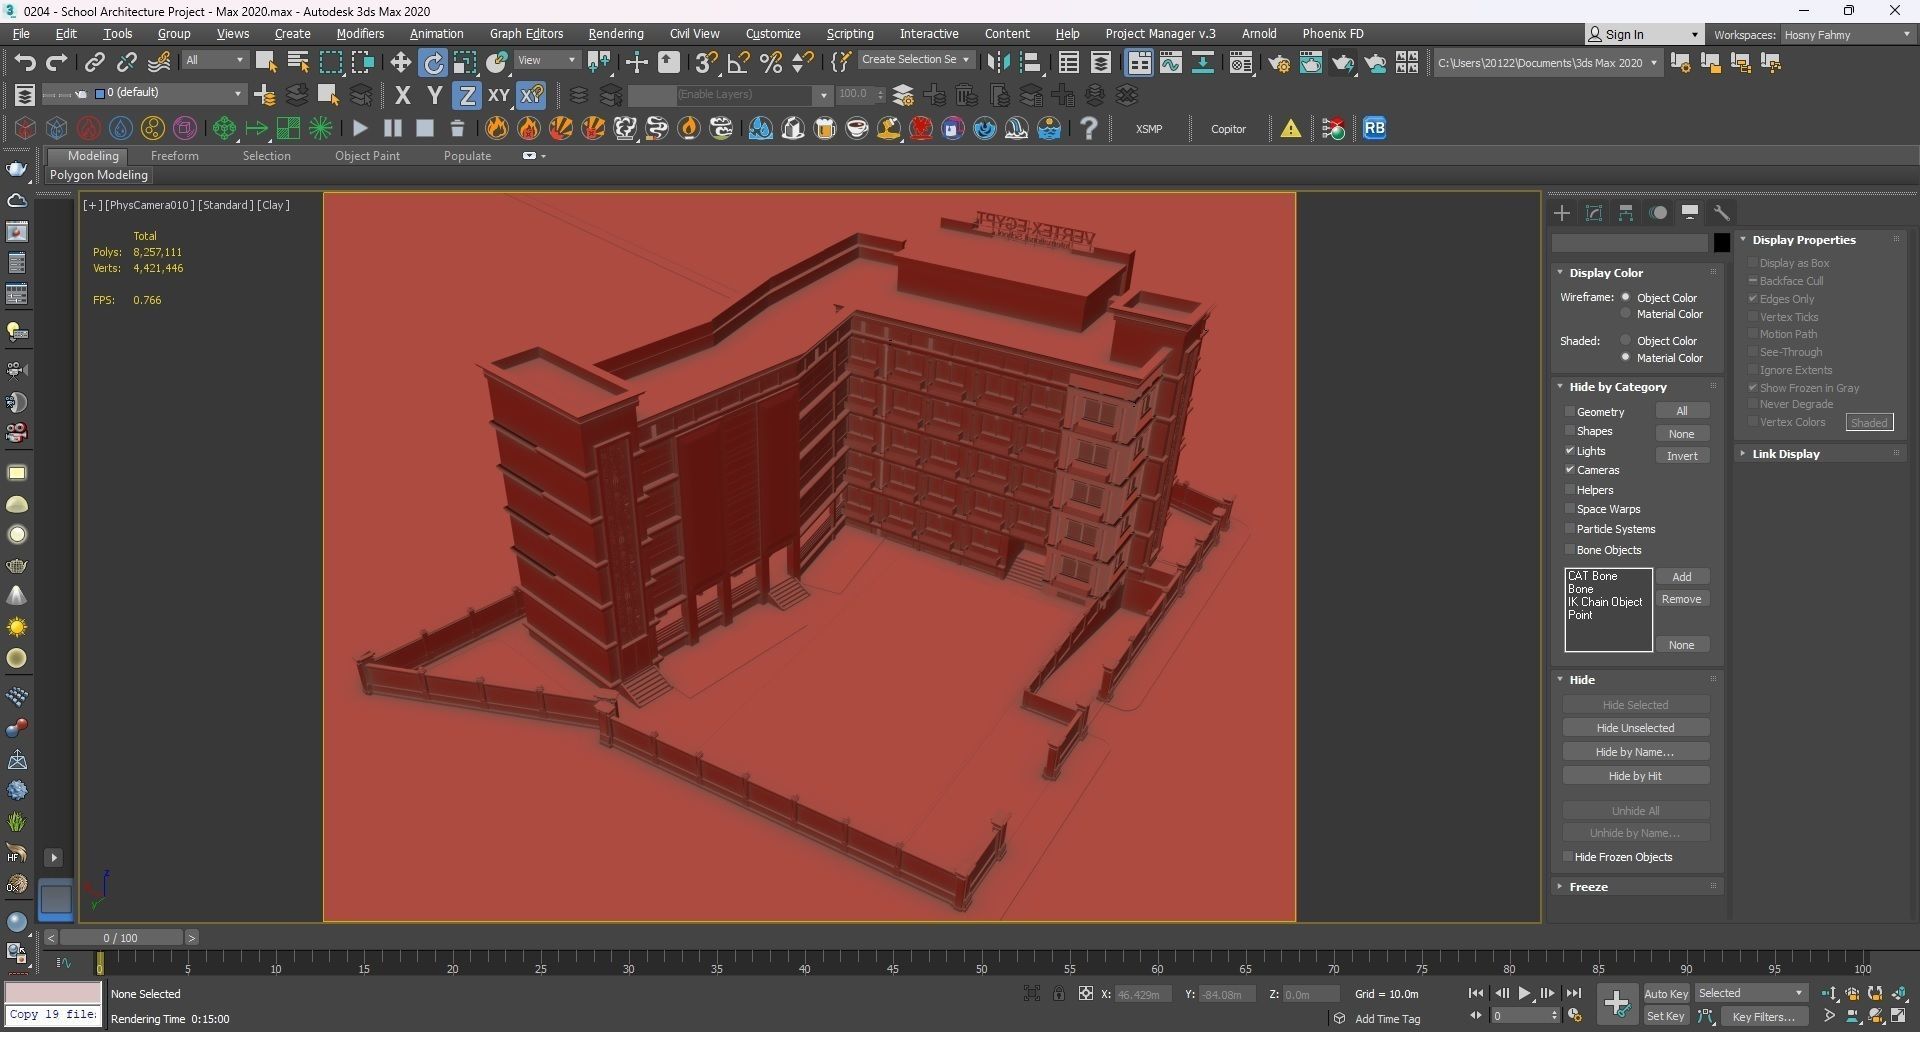This screenshot has height=1040, width=1920.
Task: Select Shaded Object Color radio button
Action: (1626, 341)
